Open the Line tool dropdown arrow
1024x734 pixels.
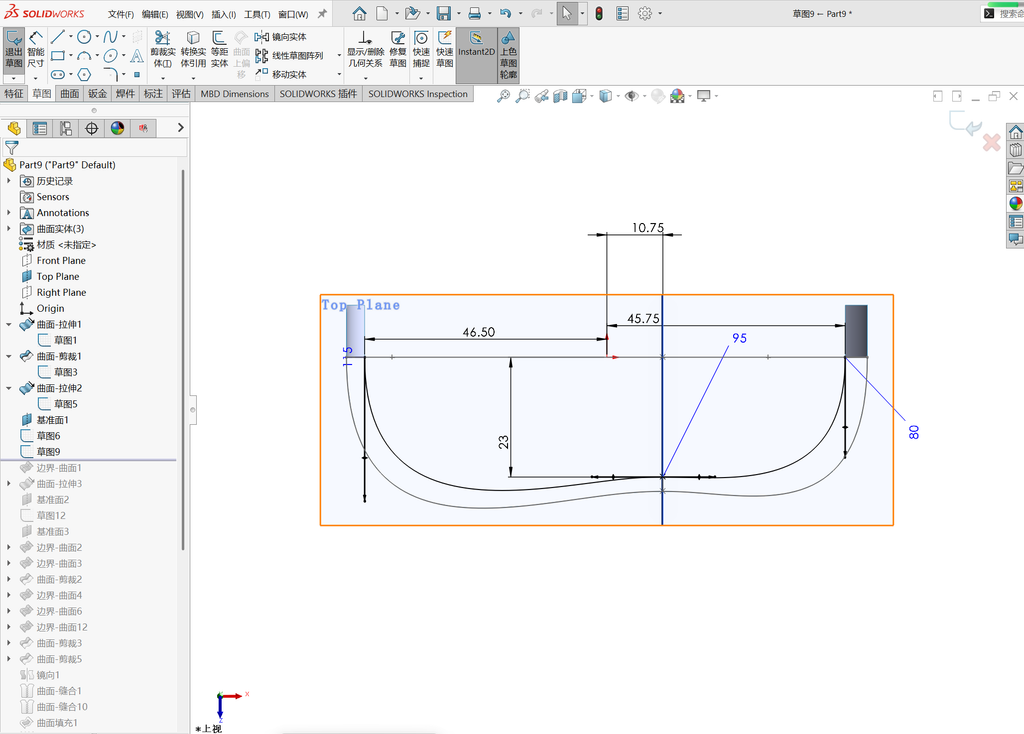tap(71, 37)
